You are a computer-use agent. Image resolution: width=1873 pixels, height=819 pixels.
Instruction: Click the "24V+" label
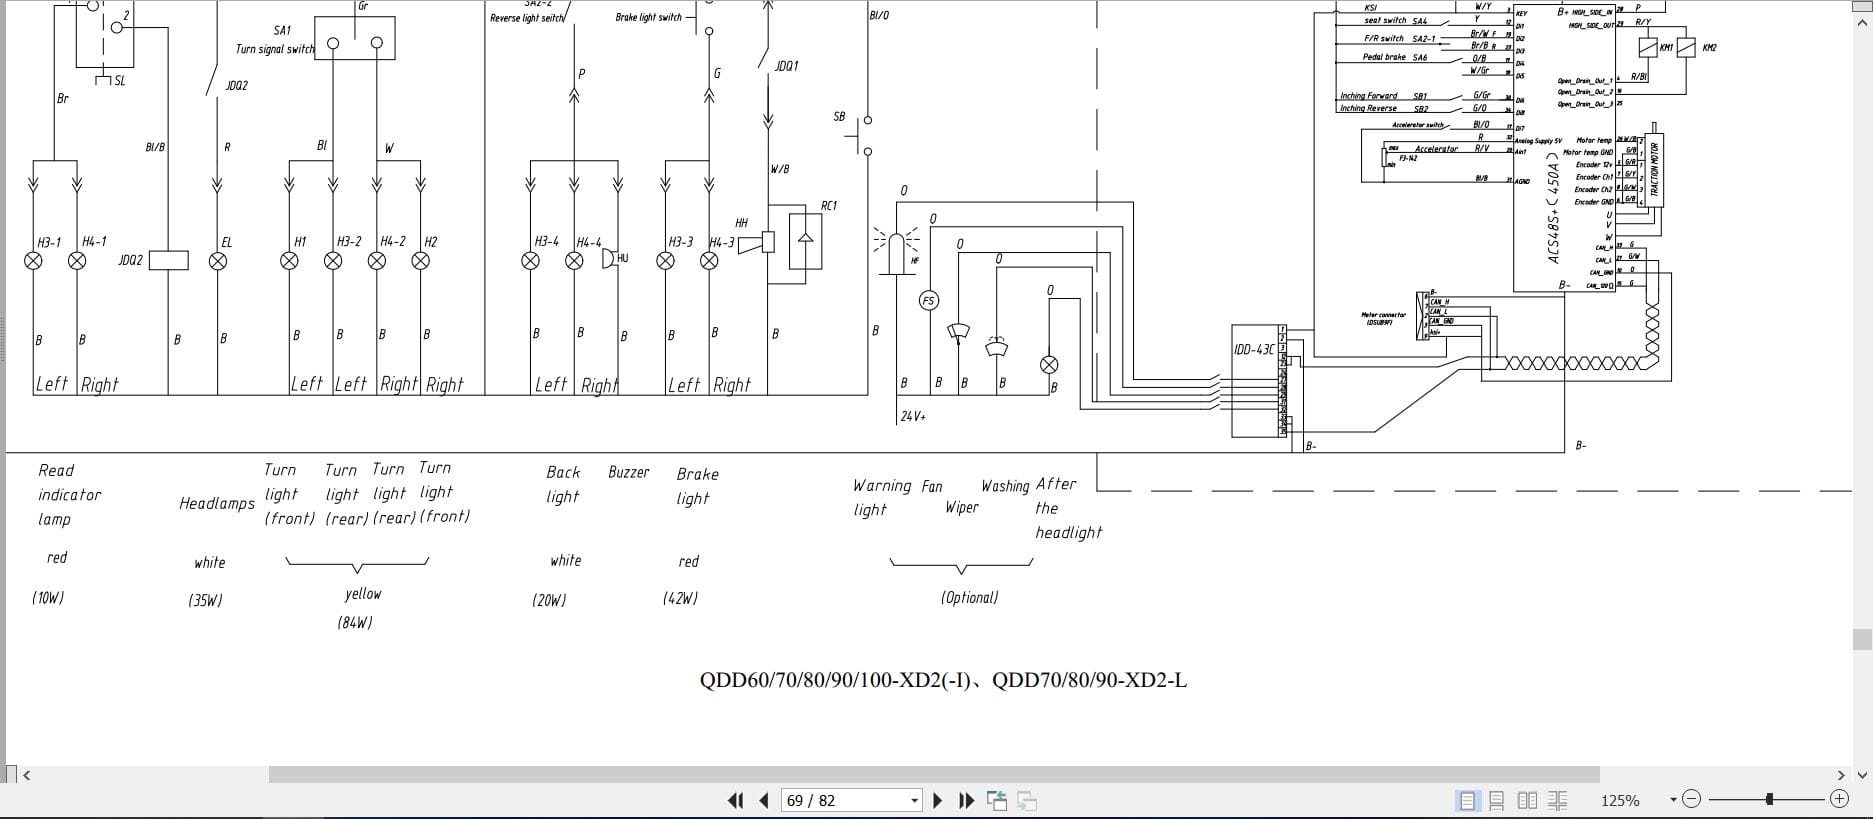[x=913, y=416]
